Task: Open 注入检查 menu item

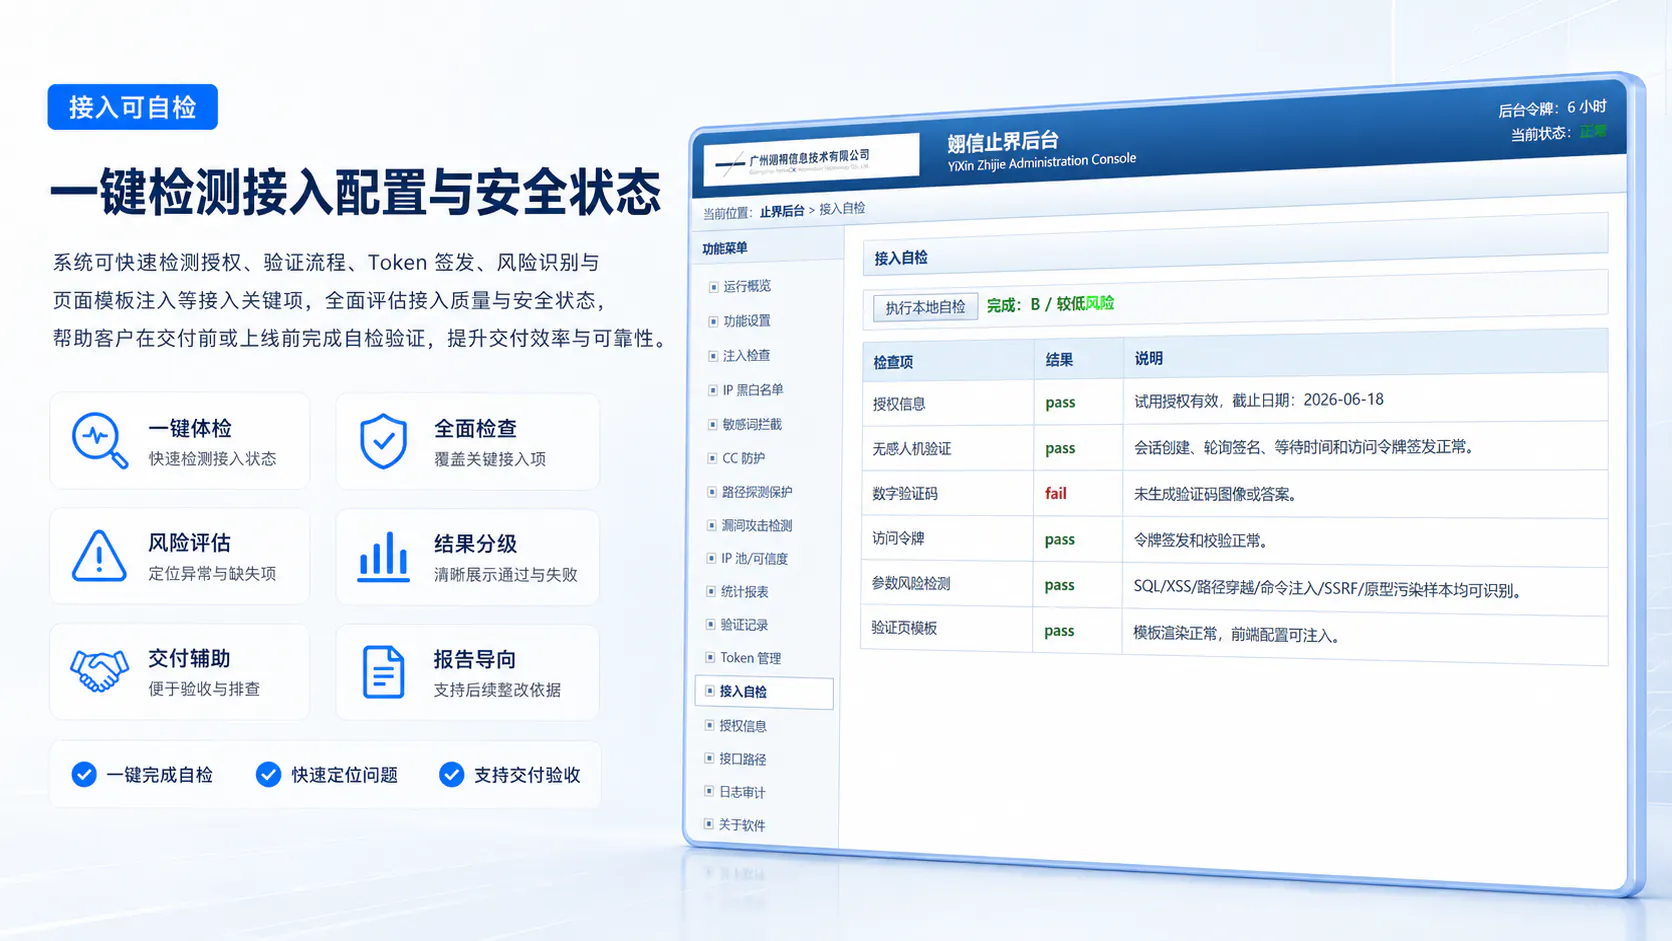Action: pos(746,355)
